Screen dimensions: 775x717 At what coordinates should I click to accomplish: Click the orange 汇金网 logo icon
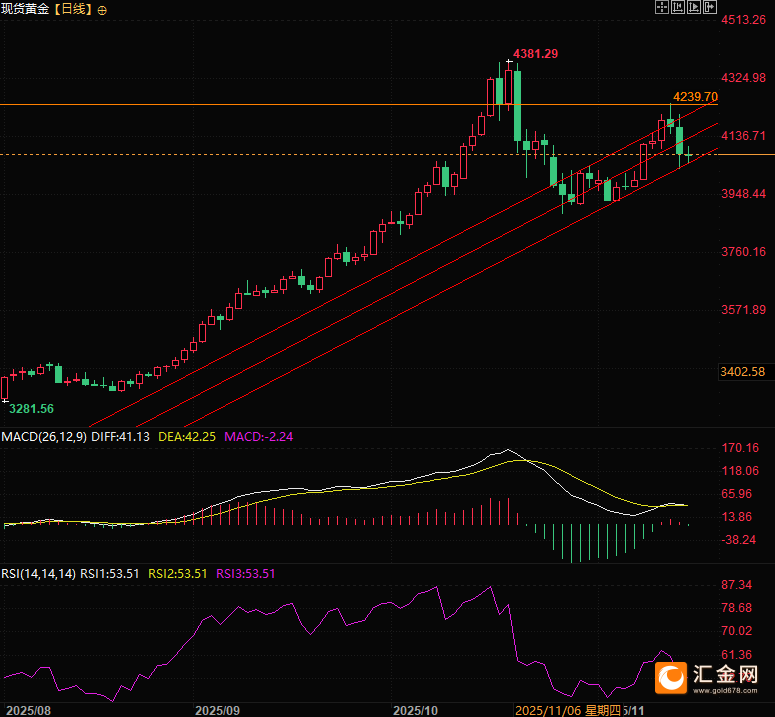(x=671, y=677)
